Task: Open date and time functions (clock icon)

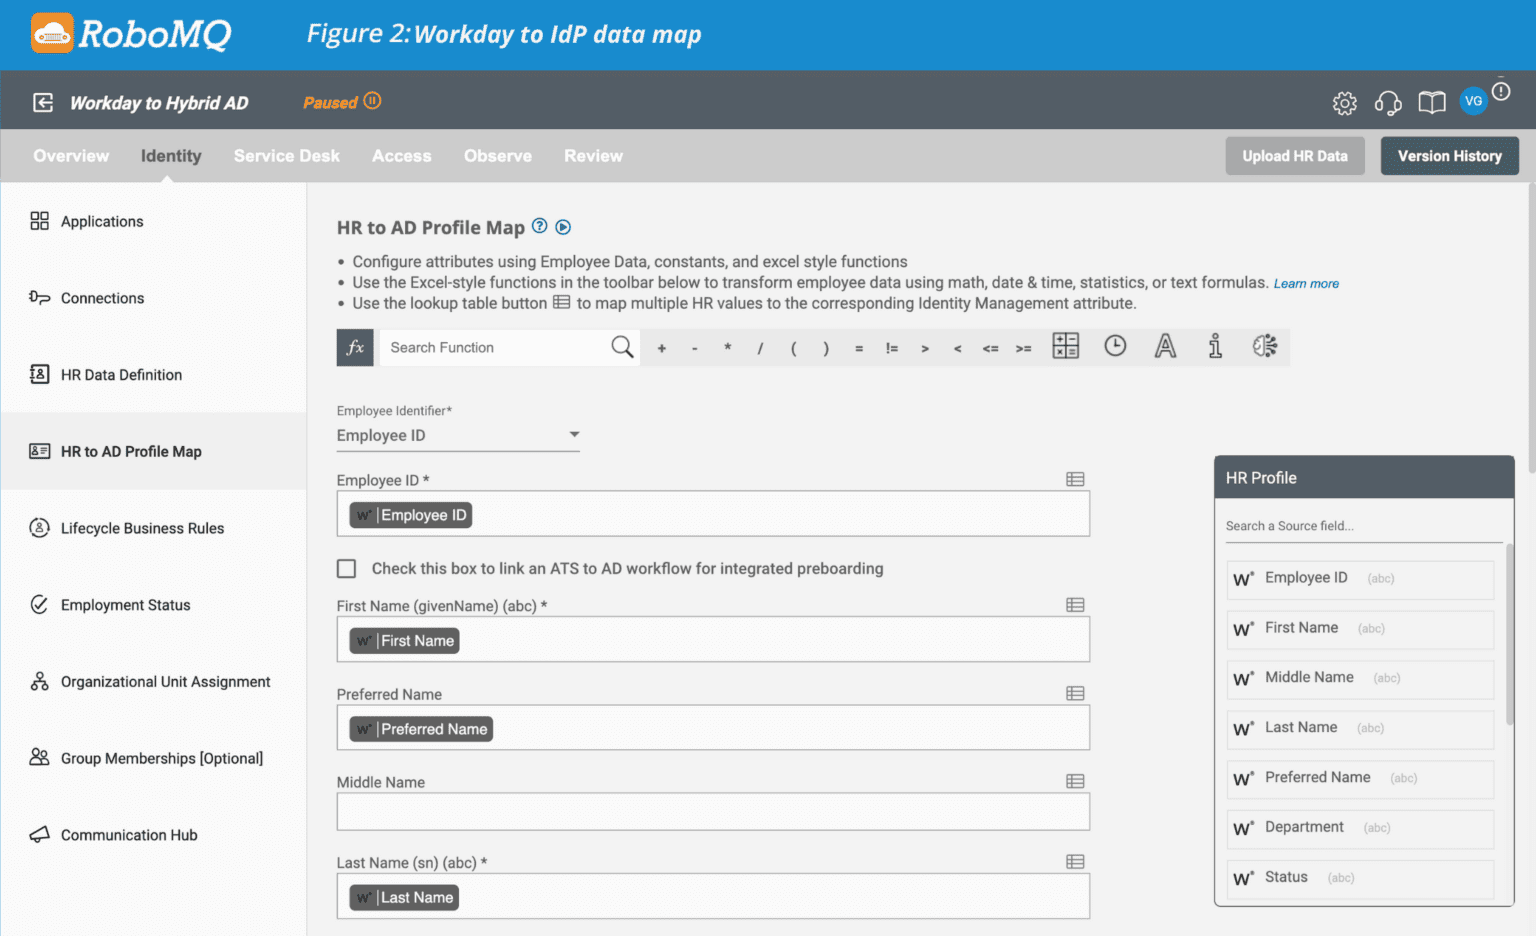Action: [x=1115, y=346]
